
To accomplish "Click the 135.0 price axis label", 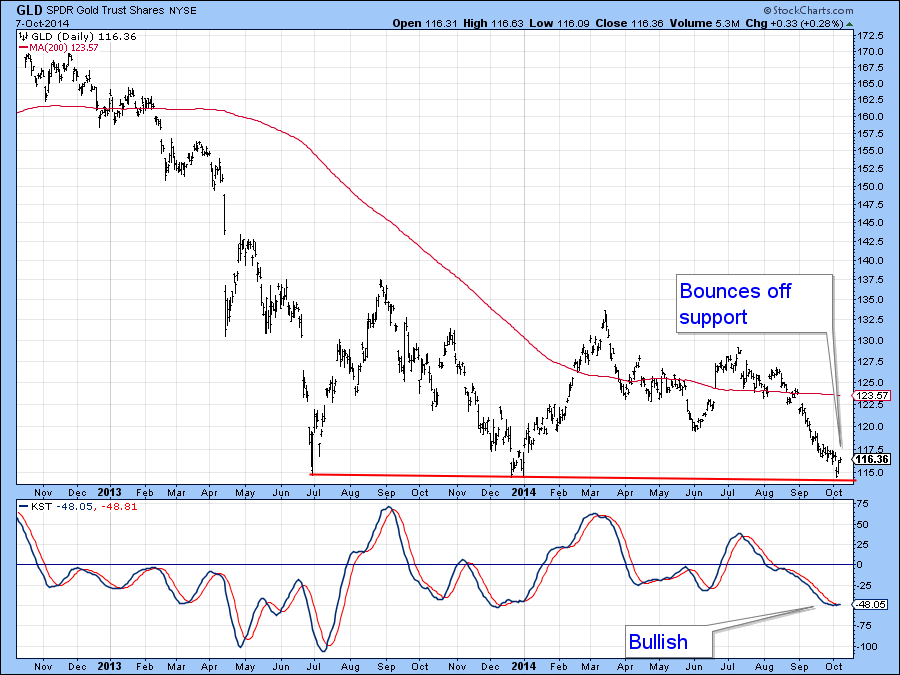I will pyautogui.click(x=871, y=300).
